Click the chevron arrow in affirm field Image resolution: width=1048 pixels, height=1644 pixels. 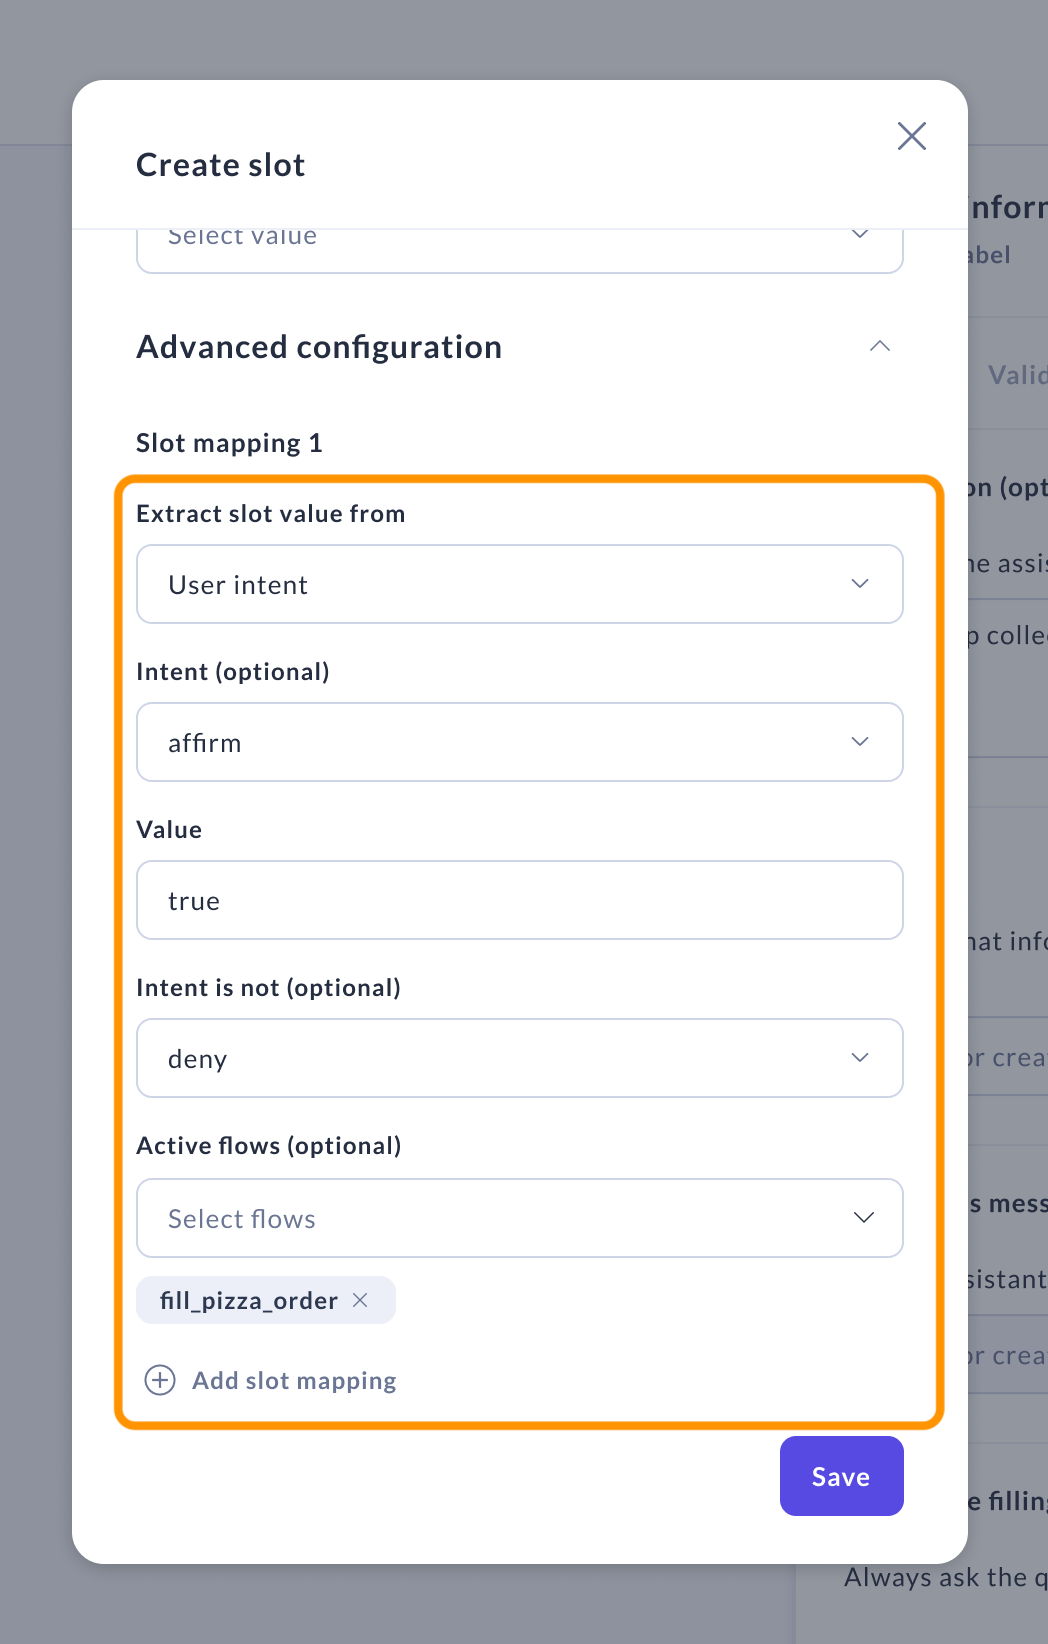click(860, 742)
